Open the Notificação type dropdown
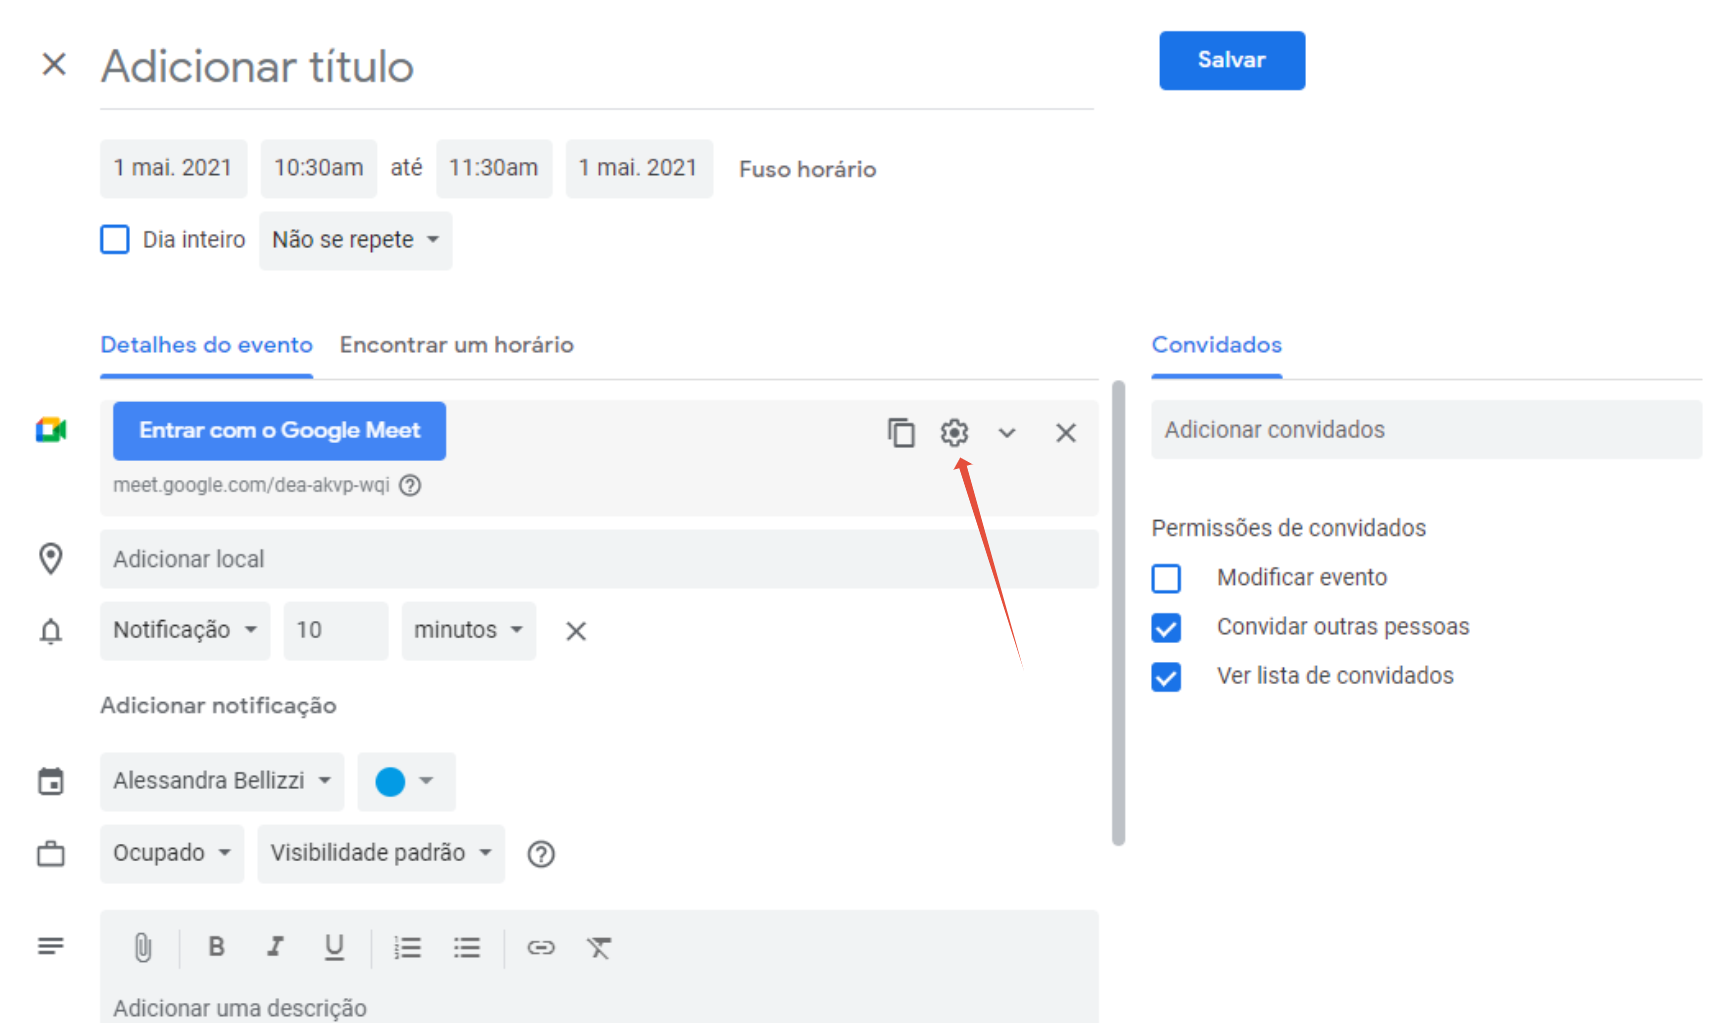Viewport: 1719px width, 1023px height. click(x=185, y=630)
